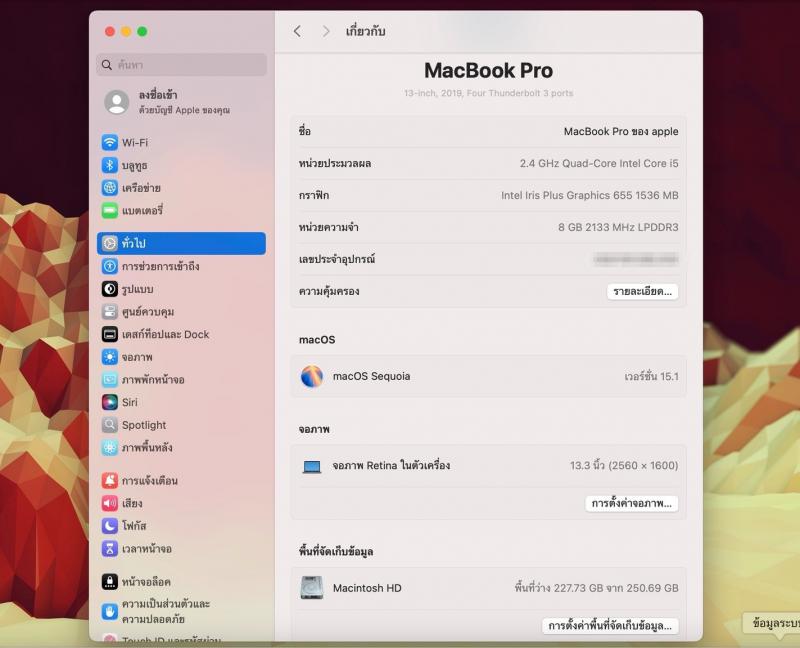Click the memory value "8 GB 2133 MHz LPDDR3"

[618, 227]
